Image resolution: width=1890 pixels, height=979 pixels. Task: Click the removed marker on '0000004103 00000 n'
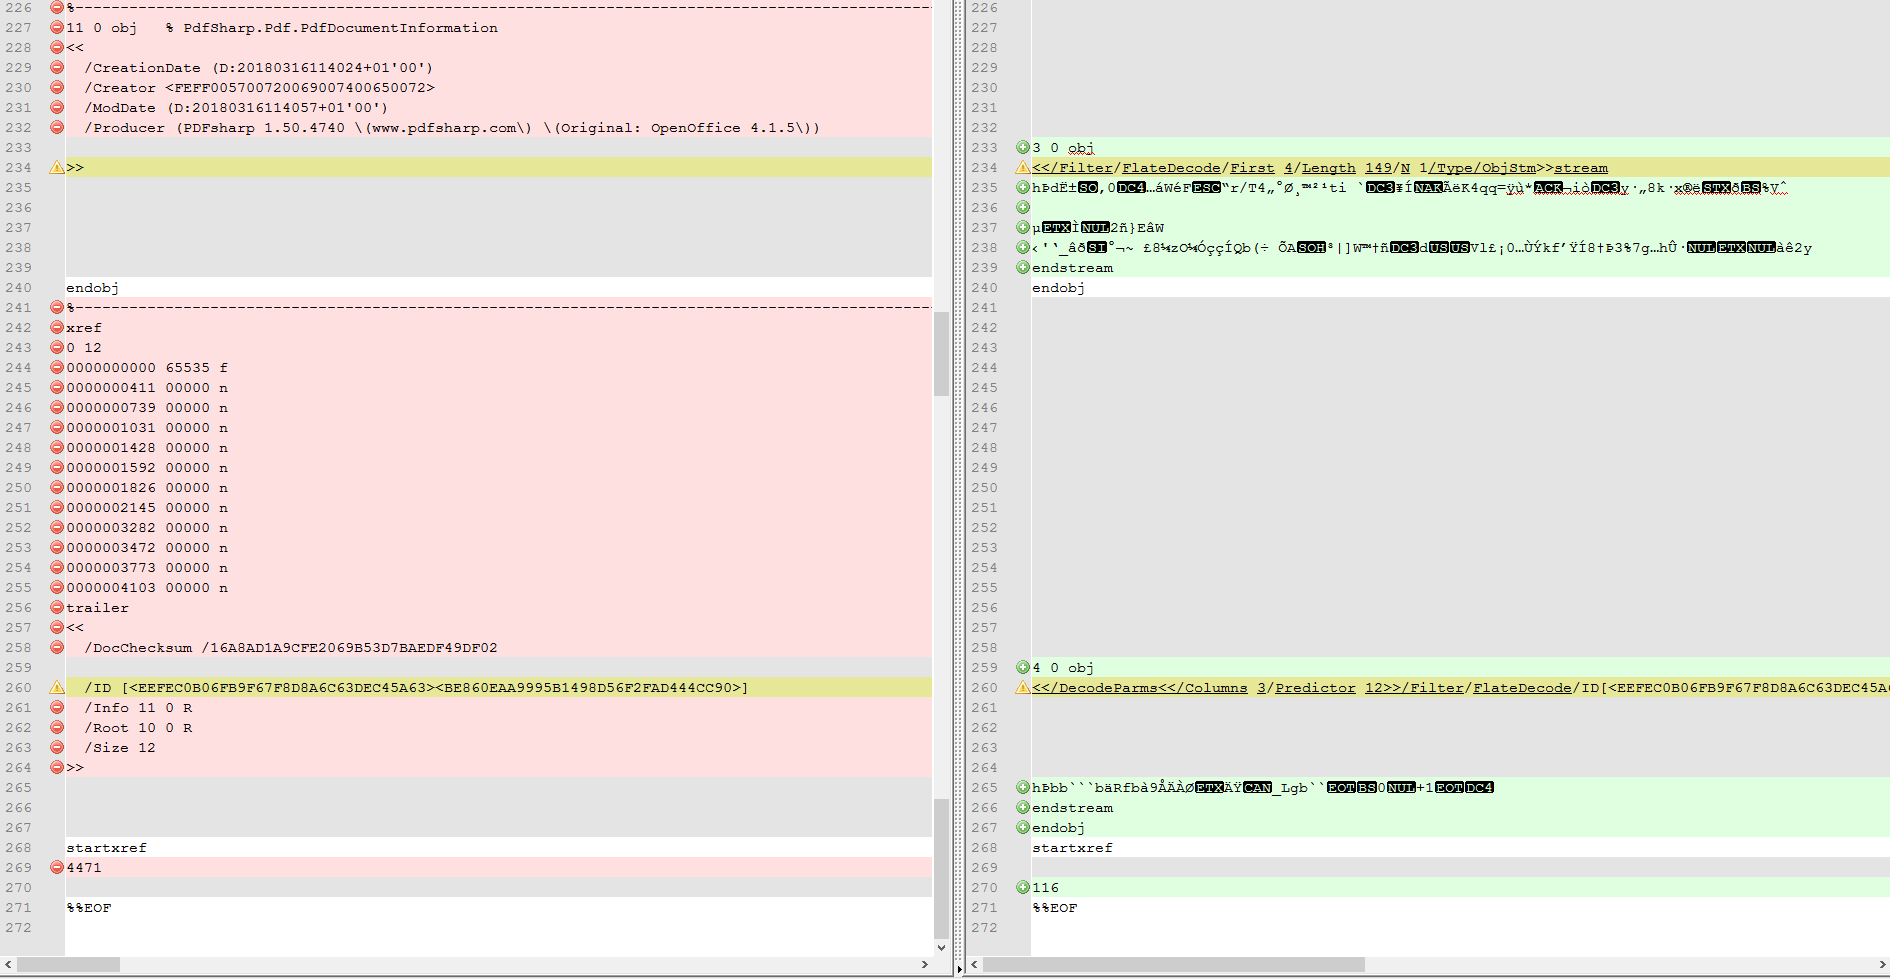(57, 587)
